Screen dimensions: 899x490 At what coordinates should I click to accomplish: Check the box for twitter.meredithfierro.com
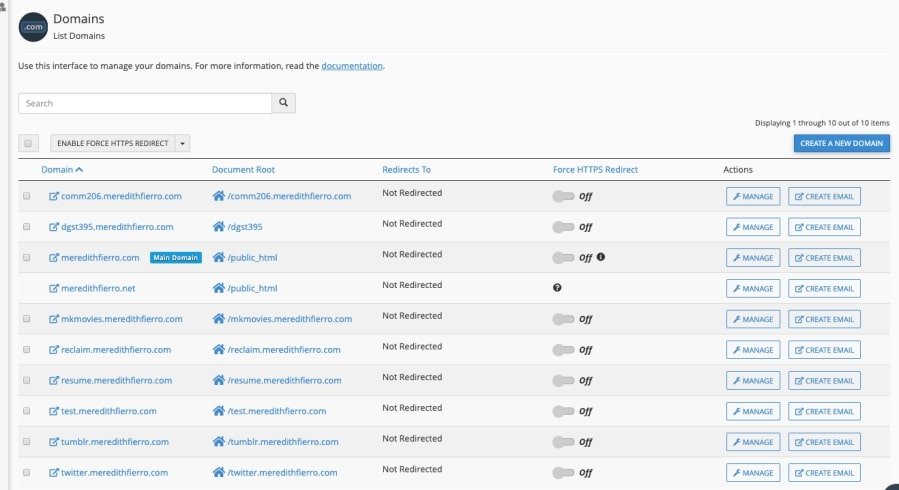pyautogui.click(x=26, y=472)
